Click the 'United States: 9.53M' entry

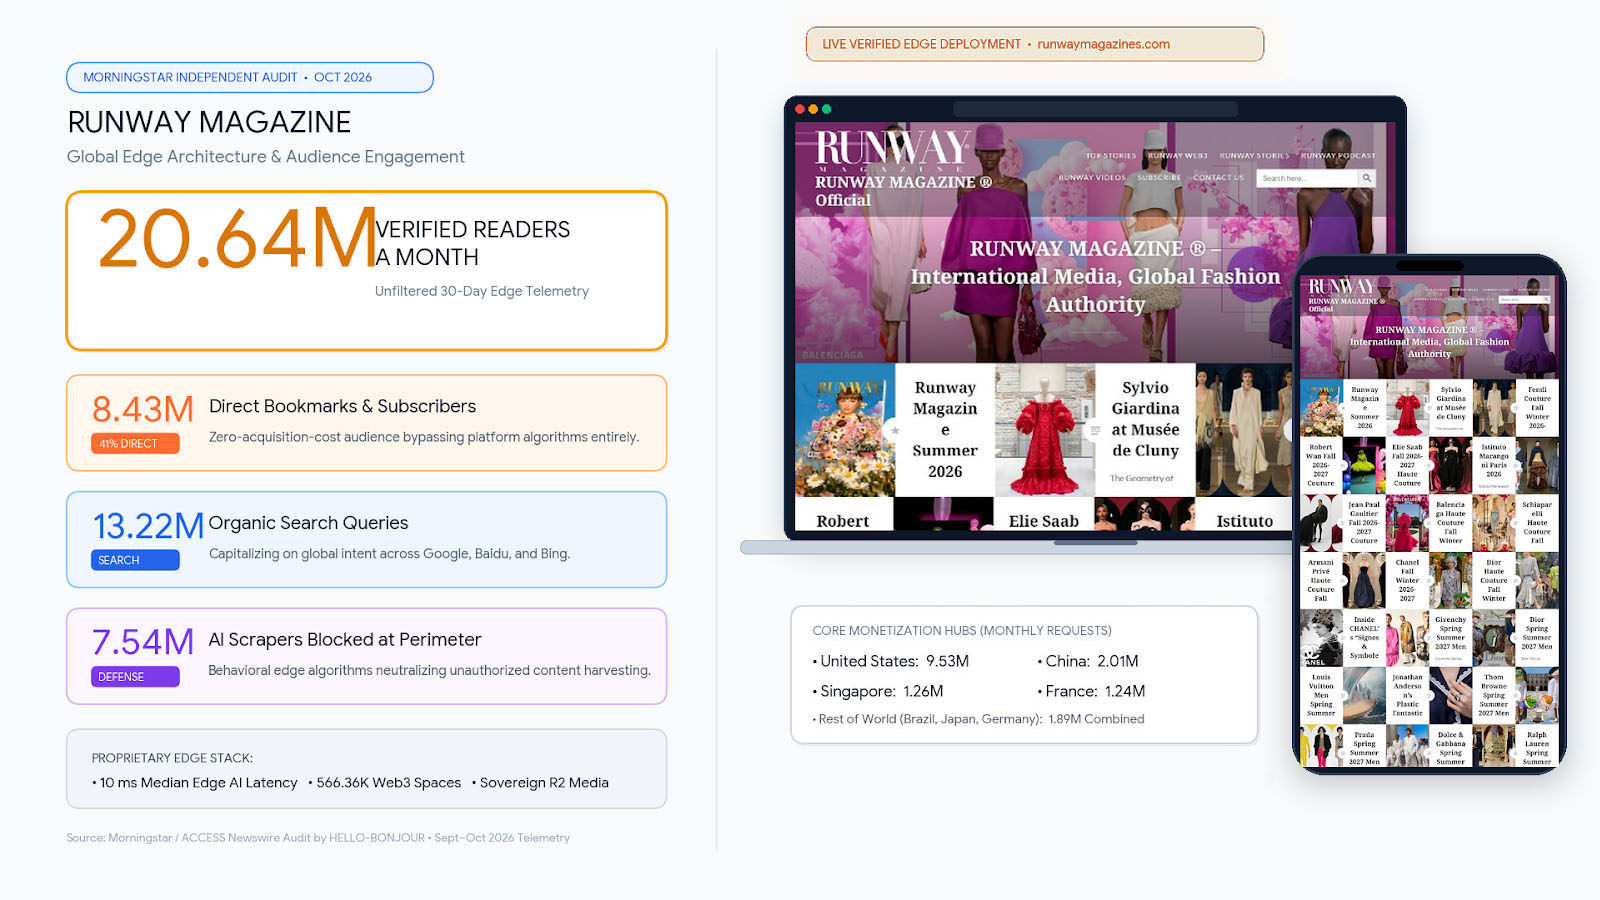tap(891, 661)
